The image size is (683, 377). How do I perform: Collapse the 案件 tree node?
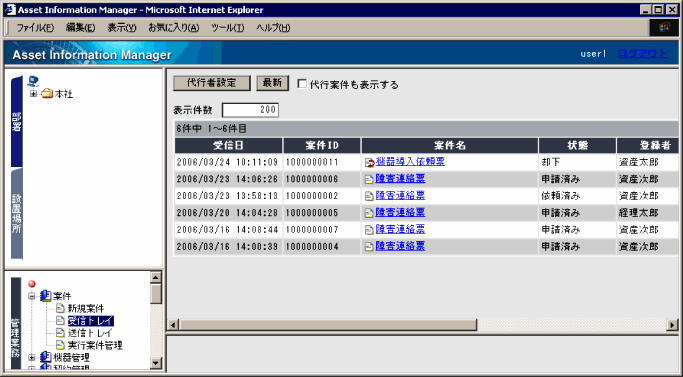pyautogui.click(x=32, y=296)
